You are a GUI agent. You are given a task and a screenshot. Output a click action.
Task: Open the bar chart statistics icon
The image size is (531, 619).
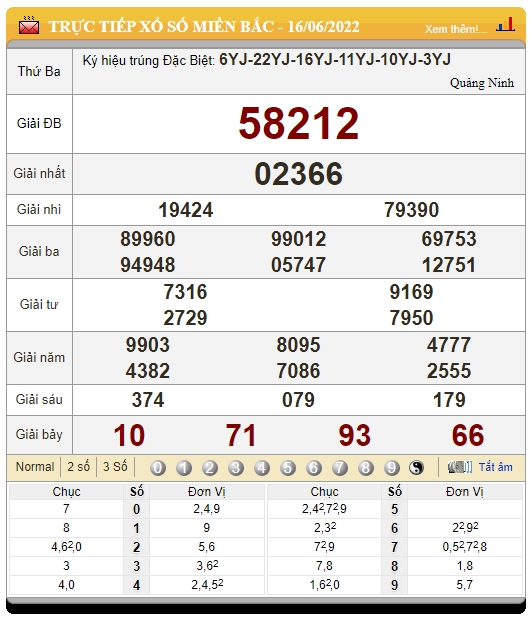[x=506, y=25]
